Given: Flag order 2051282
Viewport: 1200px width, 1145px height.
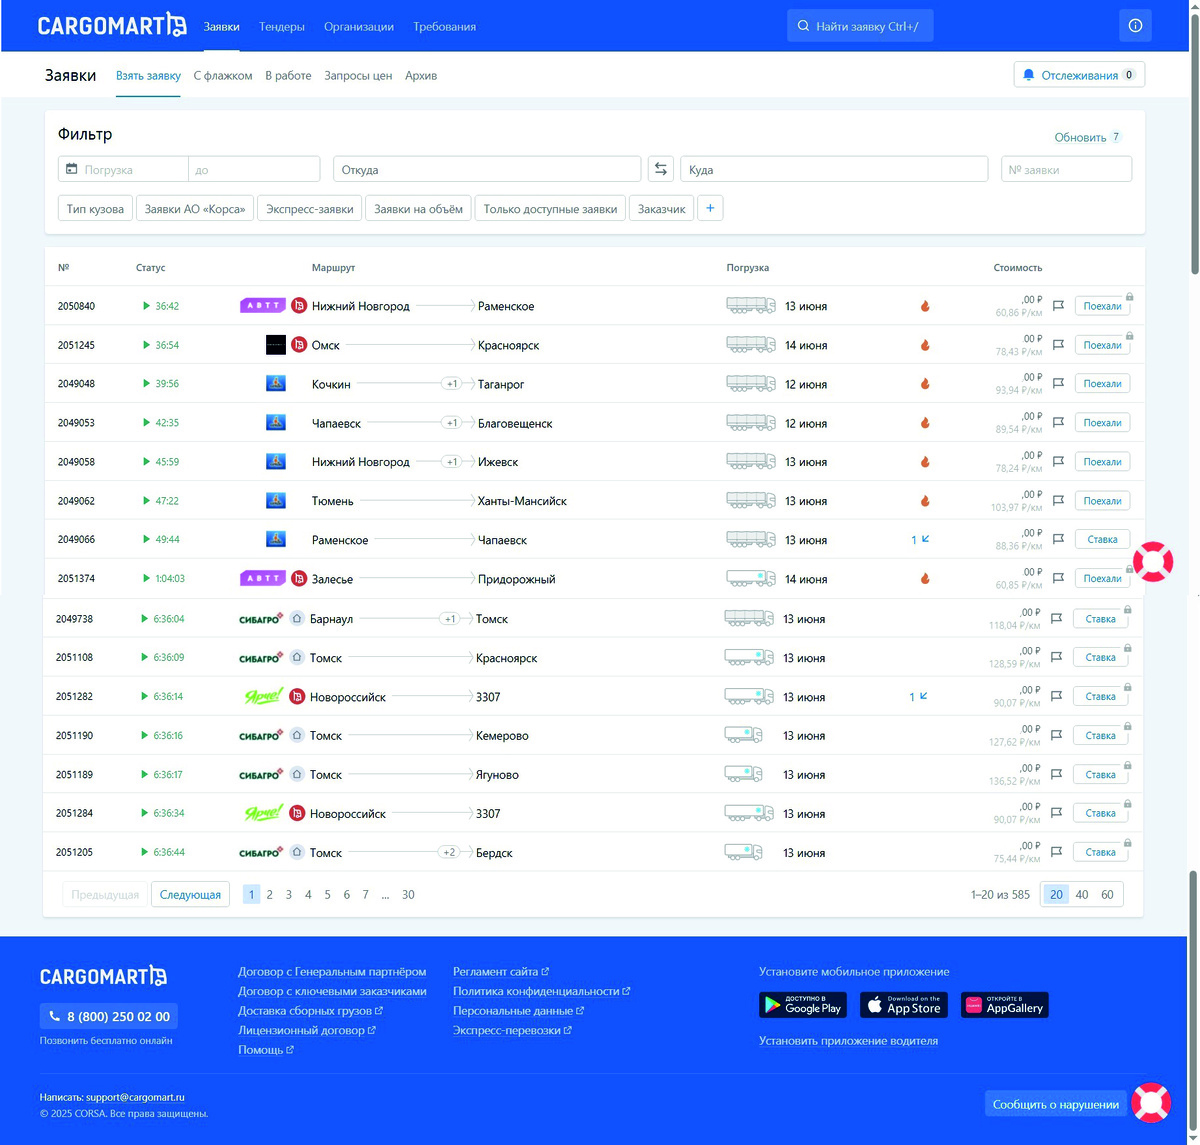Looking at the screenshot, I should pyautogui.click(x=1056, y=697).
